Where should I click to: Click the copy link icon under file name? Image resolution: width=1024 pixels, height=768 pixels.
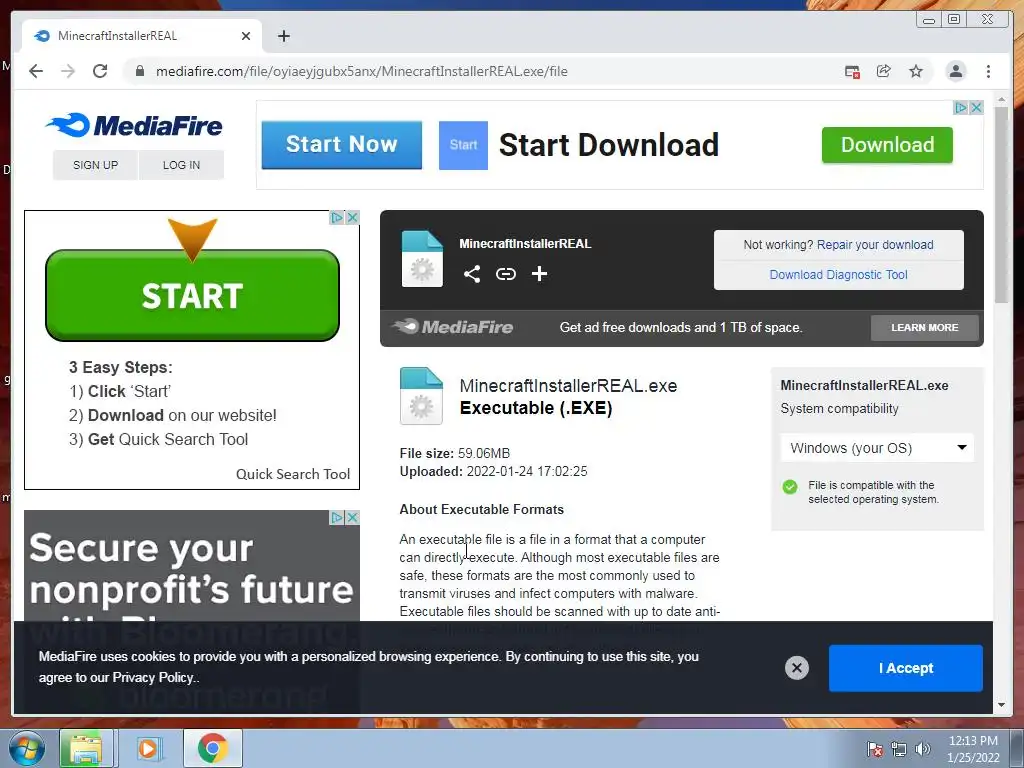[505, 274]
